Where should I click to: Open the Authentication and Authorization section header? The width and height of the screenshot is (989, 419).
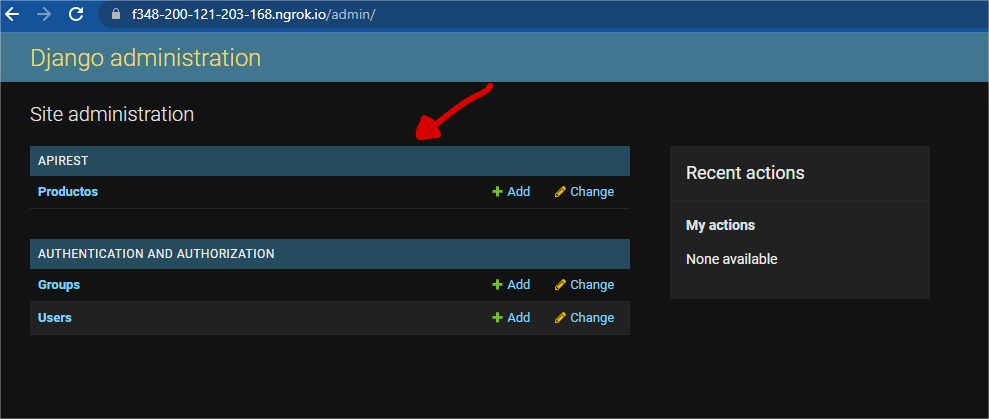(x=156, y=254)
